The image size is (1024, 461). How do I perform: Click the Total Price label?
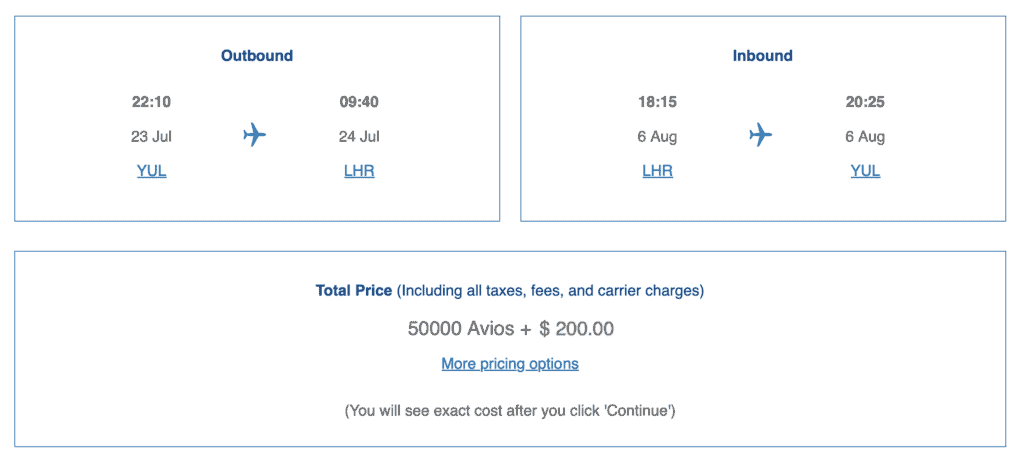tap(354, 291)
